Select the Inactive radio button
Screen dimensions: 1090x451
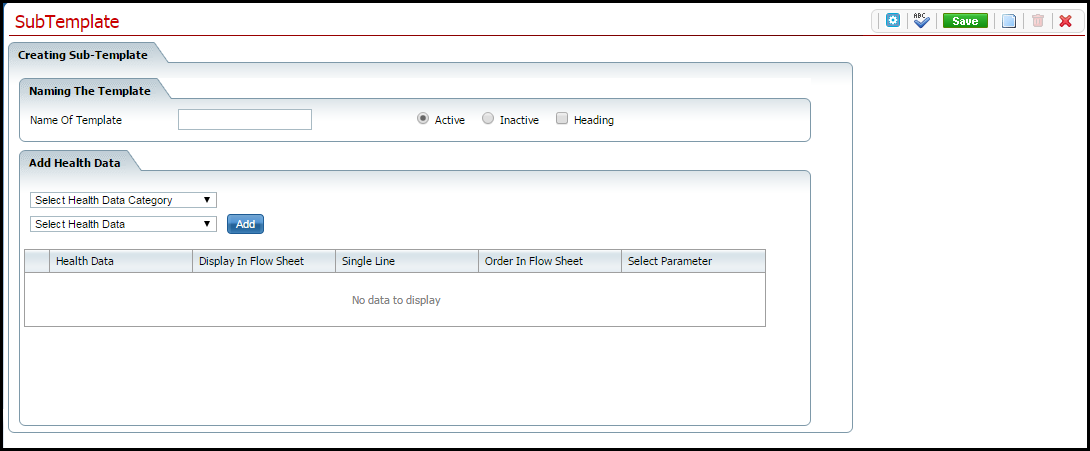point(488,119)
